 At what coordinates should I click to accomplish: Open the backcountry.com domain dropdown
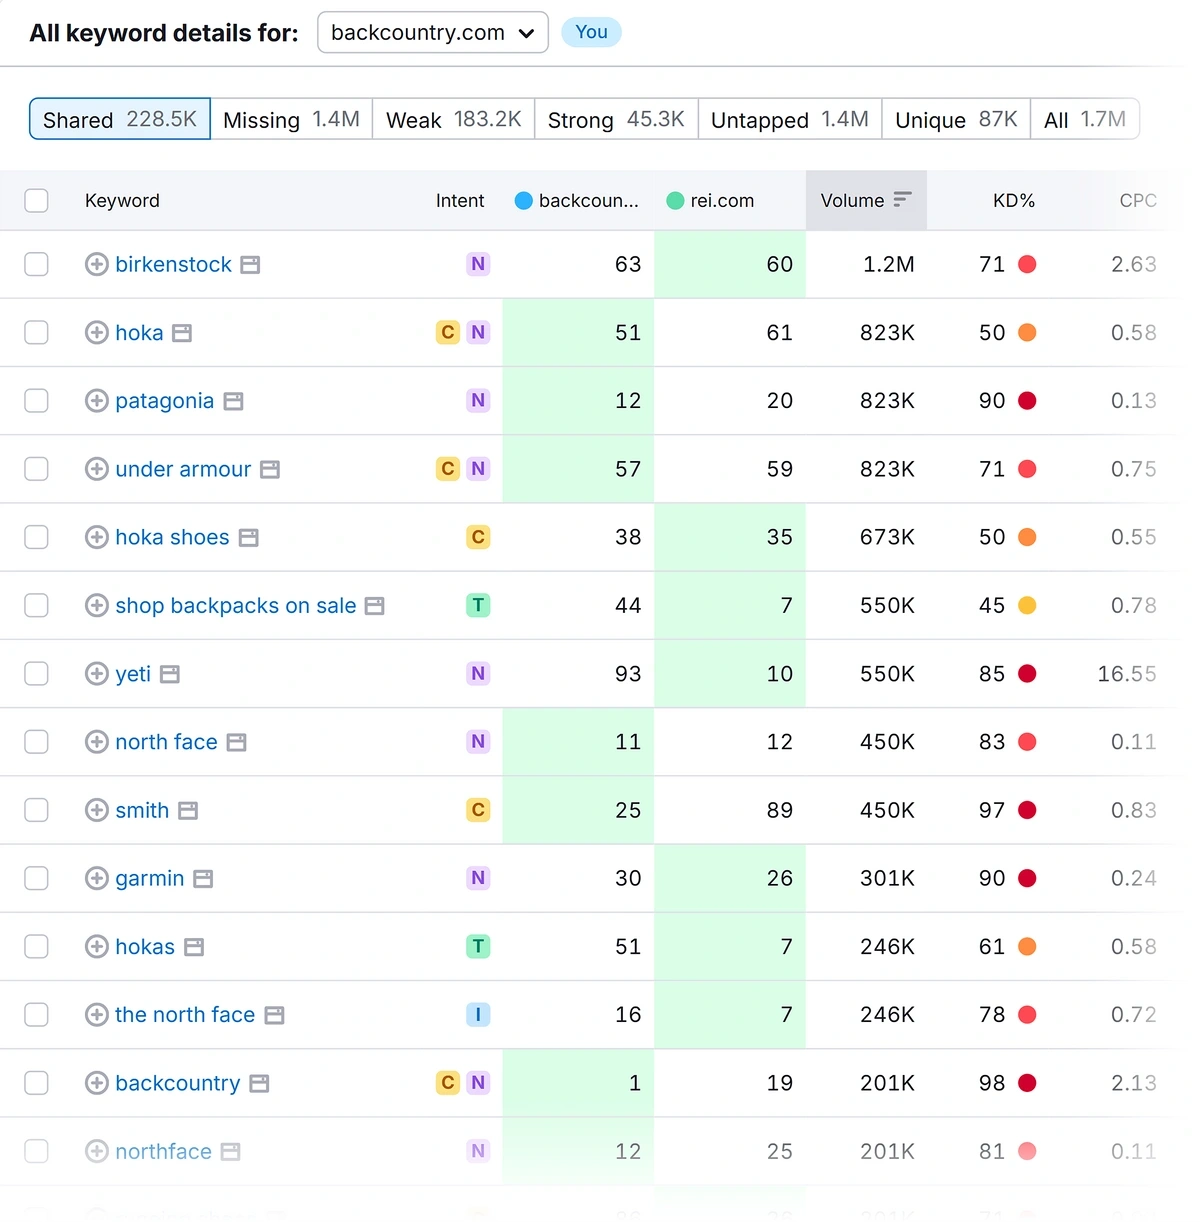[x=433, y=32]
